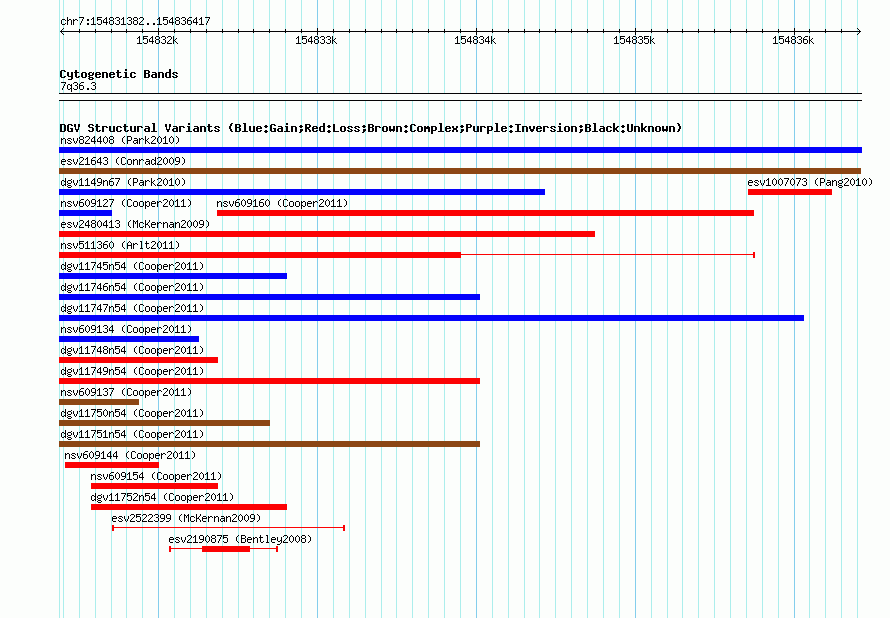Open dgv1149n67 (Park2010) variant label
This screenshot has height=618, width=890.
[123, 182]
